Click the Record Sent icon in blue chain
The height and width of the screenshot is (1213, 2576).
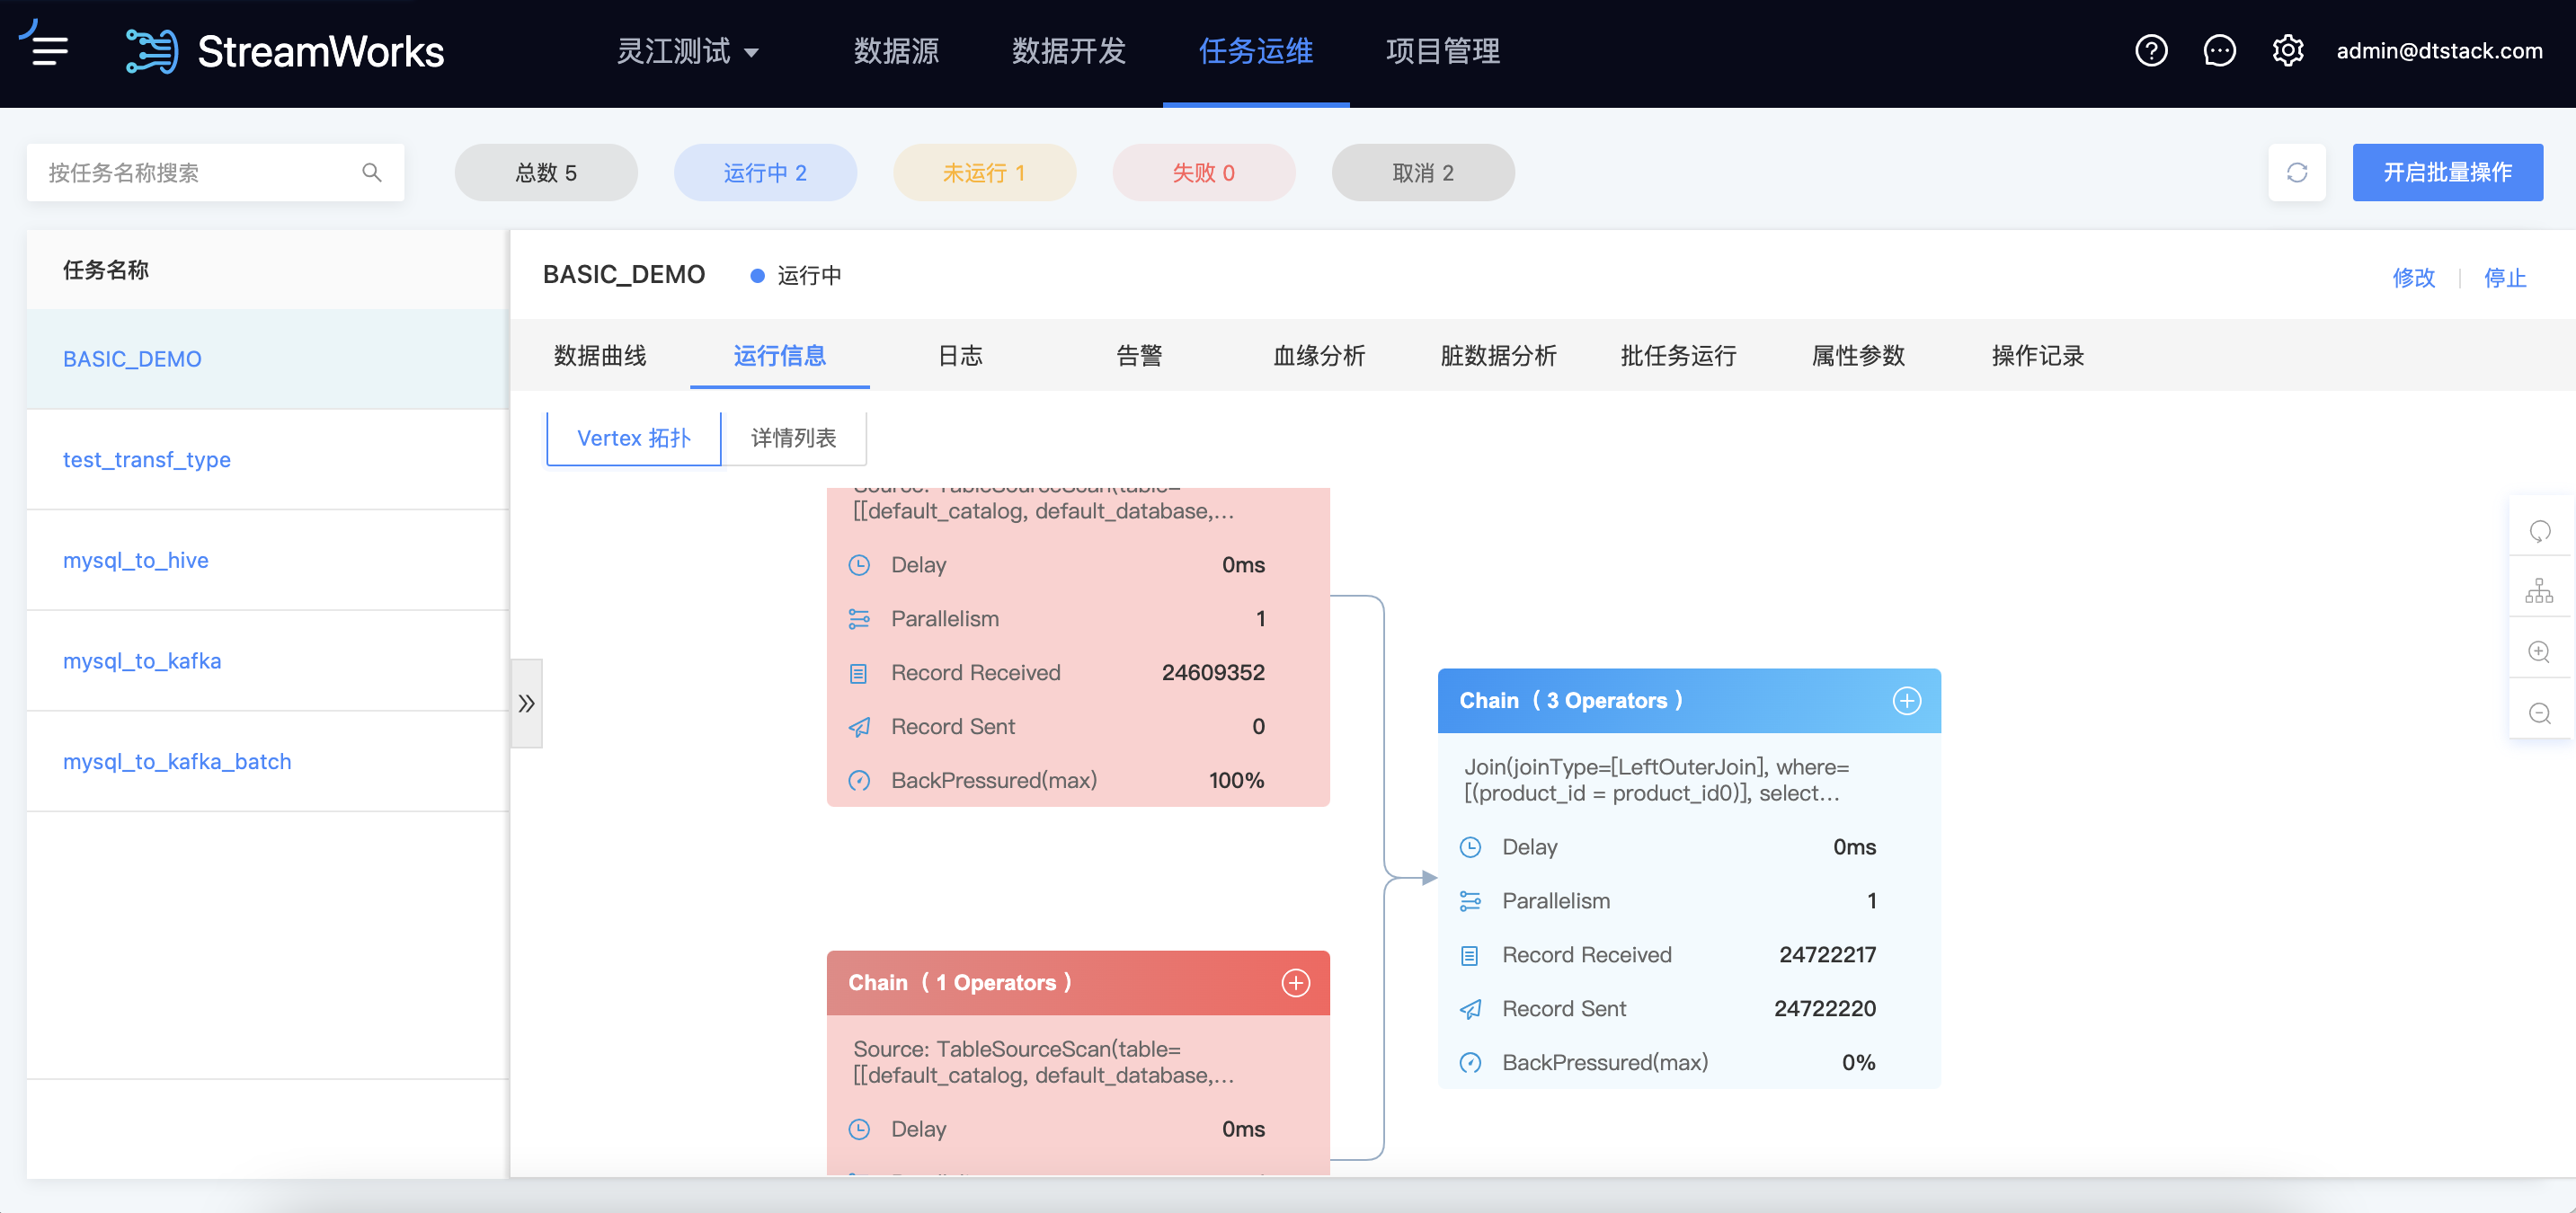coord(1470,1009)
